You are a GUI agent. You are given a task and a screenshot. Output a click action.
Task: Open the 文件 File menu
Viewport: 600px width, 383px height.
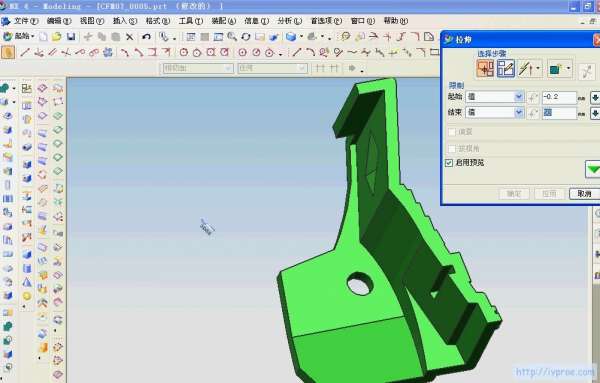tap(26, 21)
